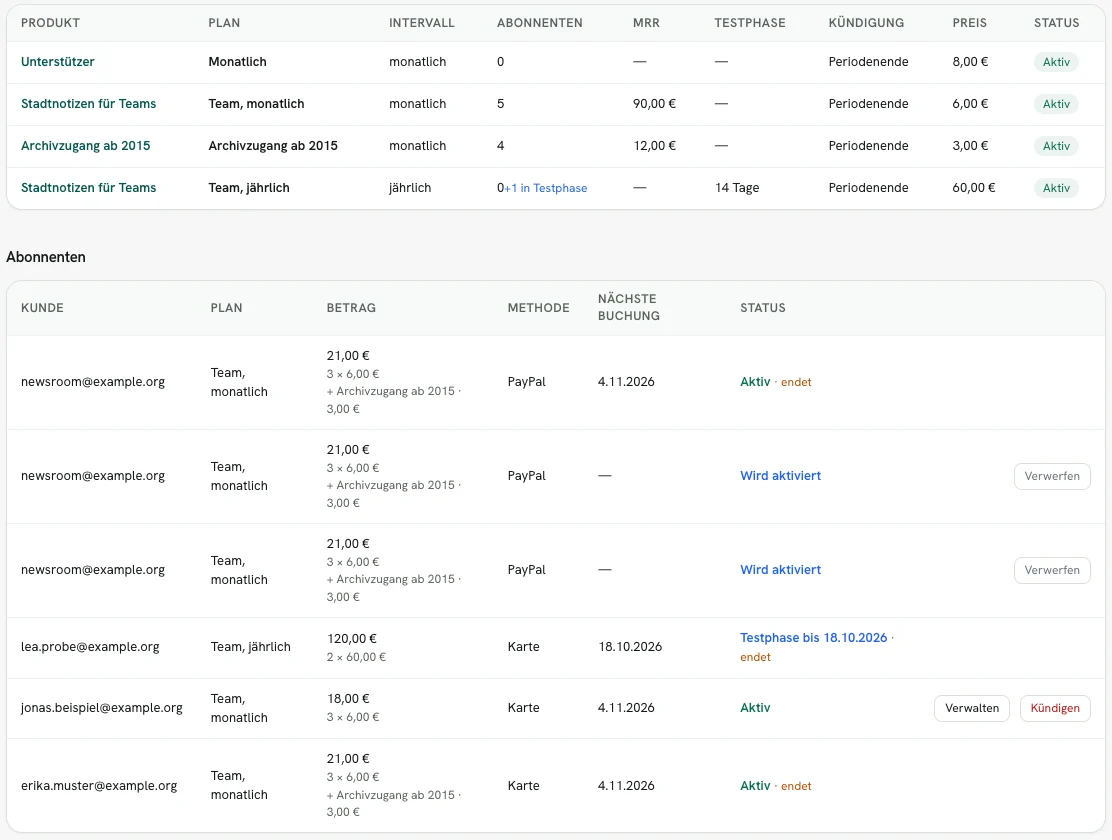Open the Archivzugang ab 2015 product link
The width and height of the screenshot is (1112, 840).
coord(86,145)
